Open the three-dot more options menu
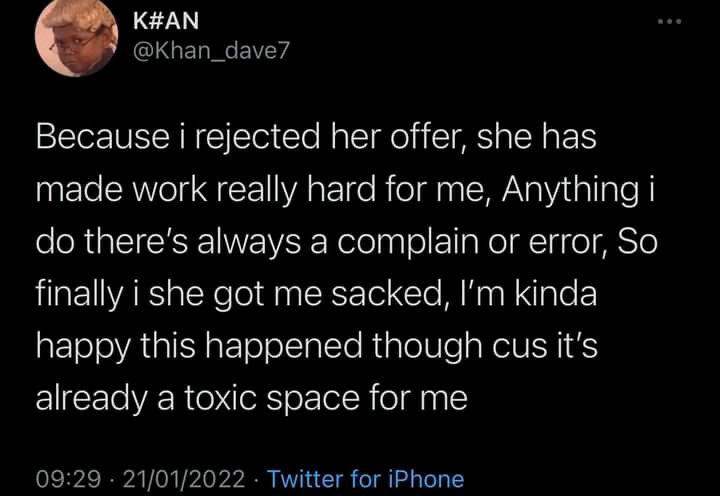Viewport: 720px width, 496px height. click(669, 21)
